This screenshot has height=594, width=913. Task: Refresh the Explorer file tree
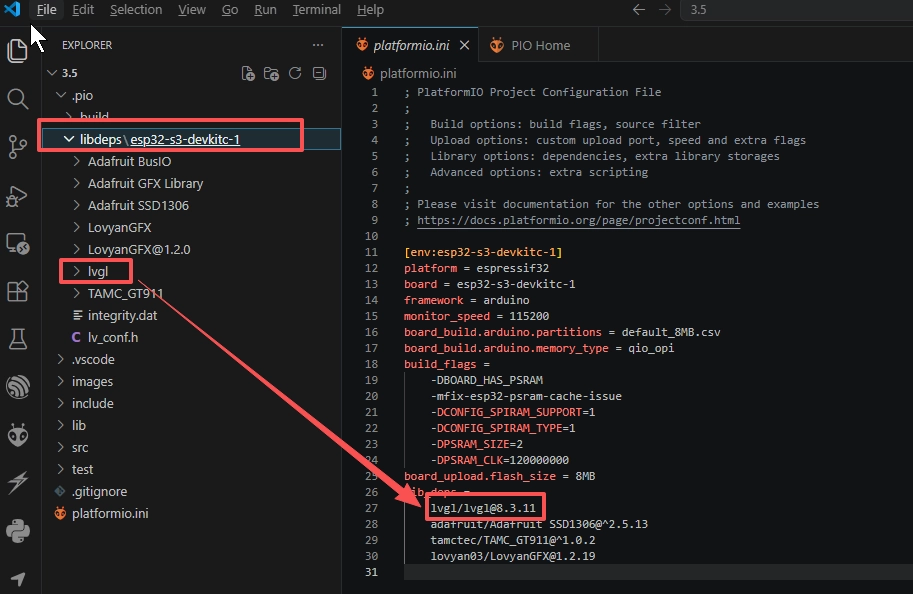(x=295, y=73)
